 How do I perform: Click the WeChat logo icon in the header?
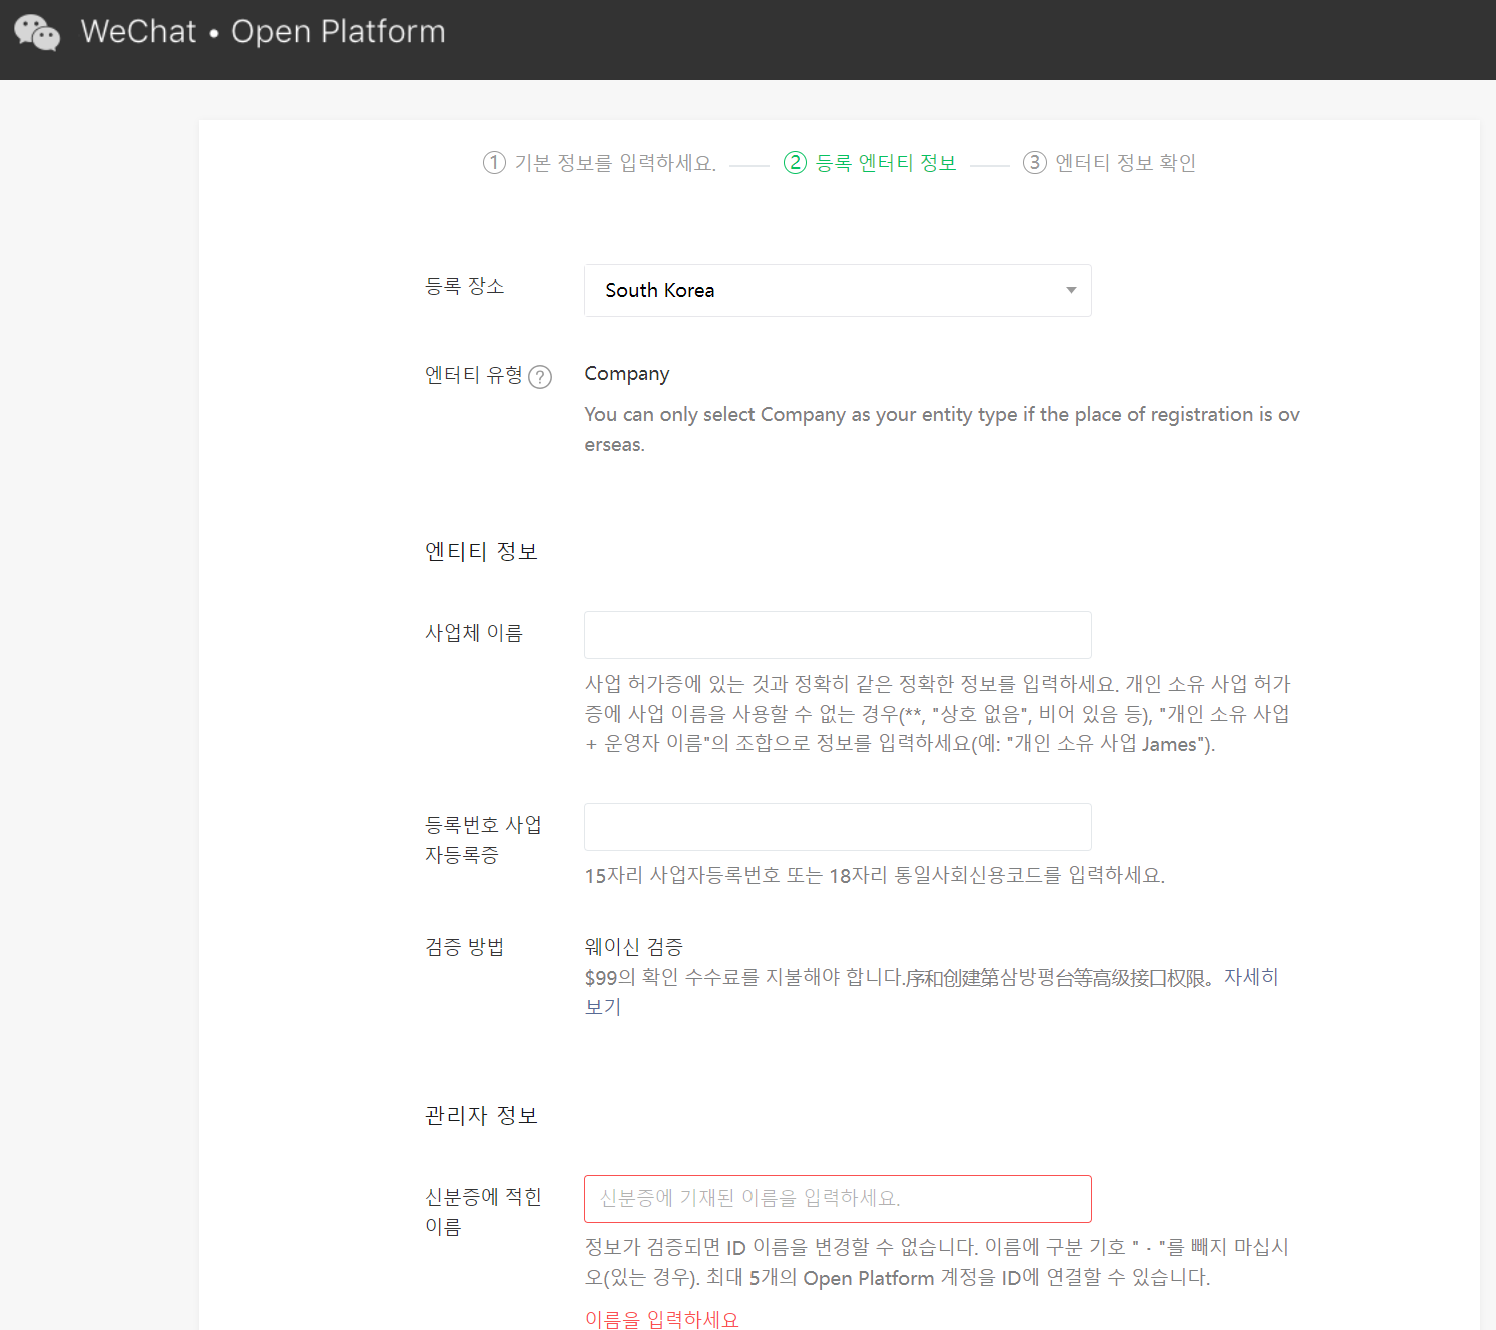point(37,32)
